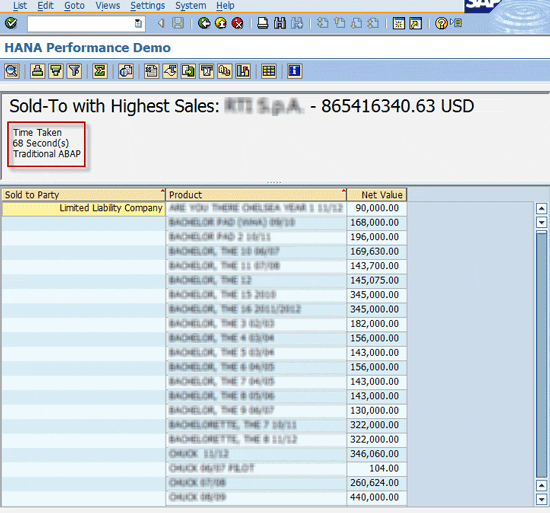The image size is (550, 513).
Task: Click the Save diskette icon
Action: click(x=178, y=23)
